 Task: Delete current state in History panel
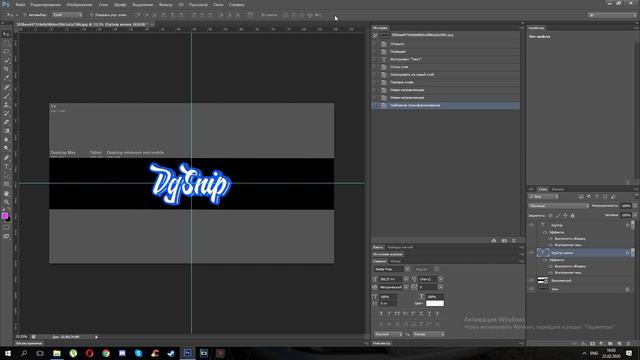pos(513,241)
